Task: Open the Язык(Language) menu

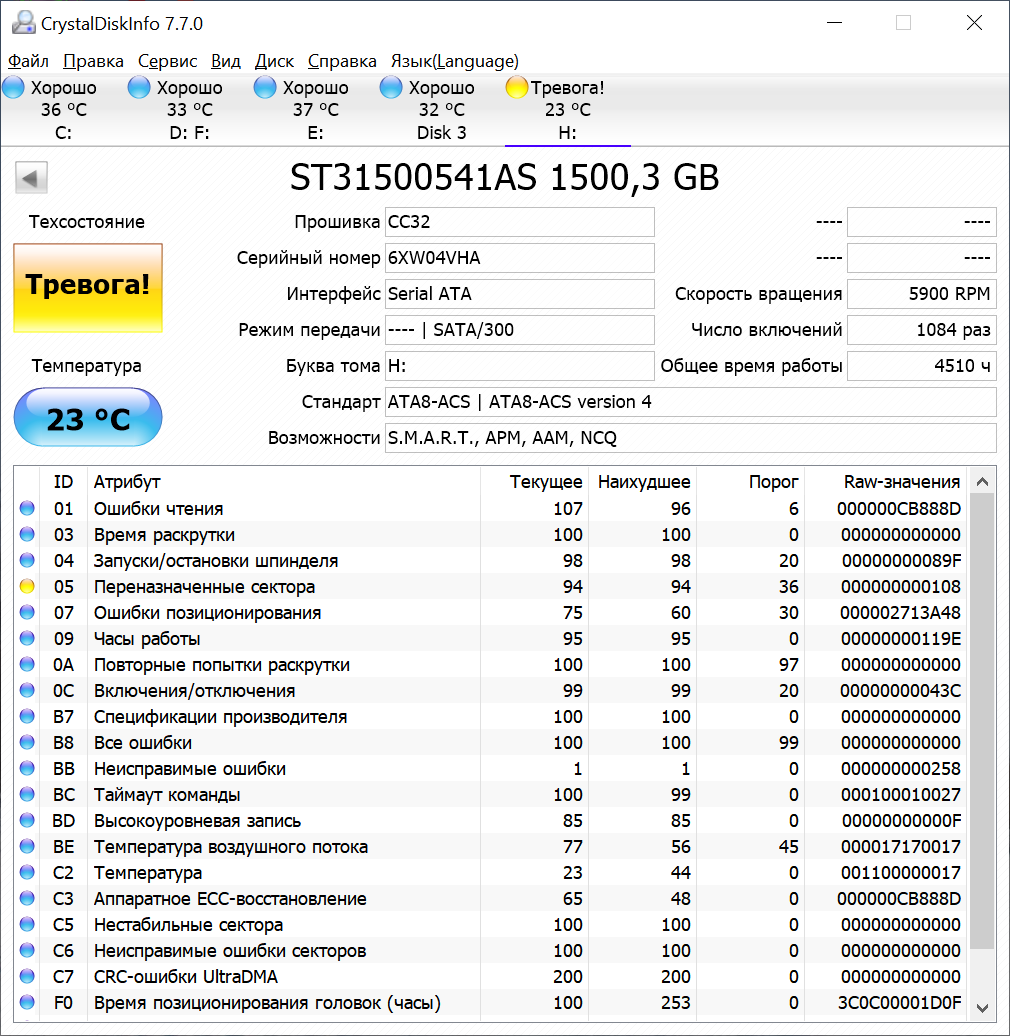Action: click(x=454, y=61)
